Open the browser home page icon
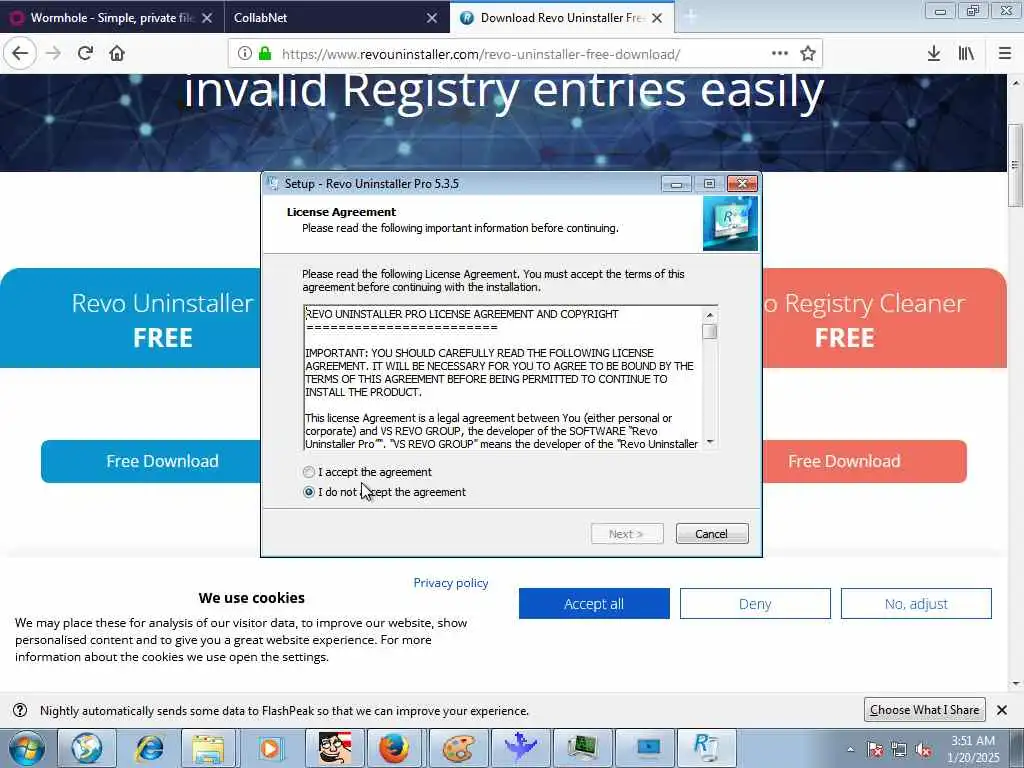1024x768 pixels. (x=117, y=54)
